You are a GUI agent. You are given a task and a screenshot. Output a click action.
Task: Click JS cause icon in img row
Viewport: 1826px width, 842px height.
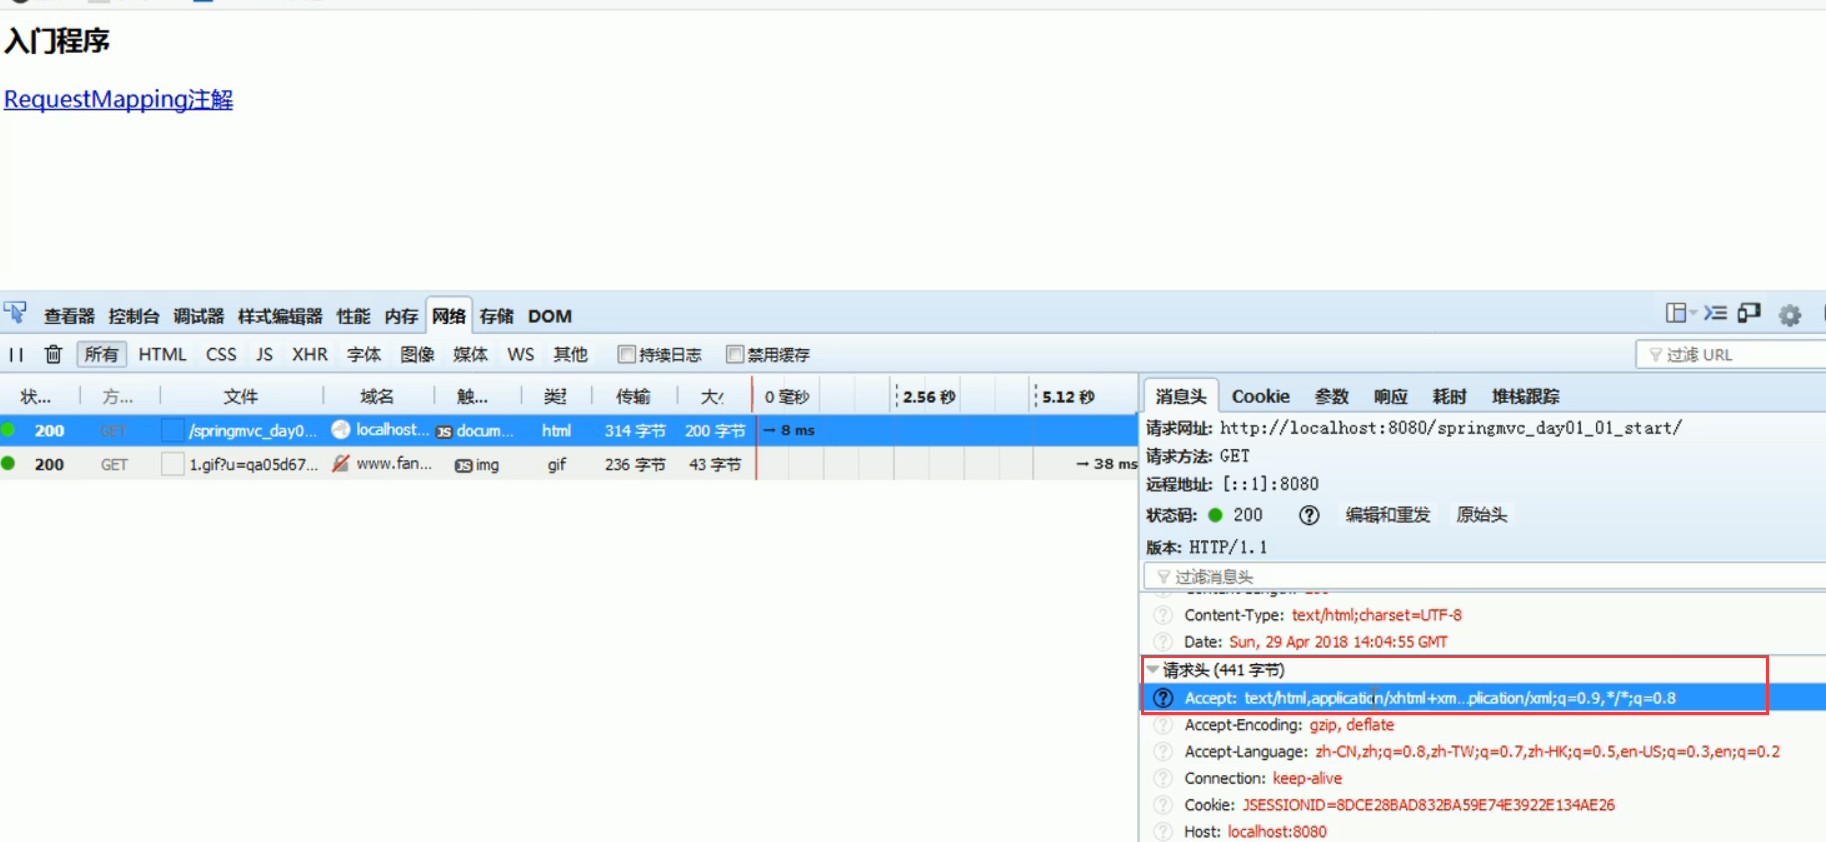pyautogui.click(x=463, y=465)
